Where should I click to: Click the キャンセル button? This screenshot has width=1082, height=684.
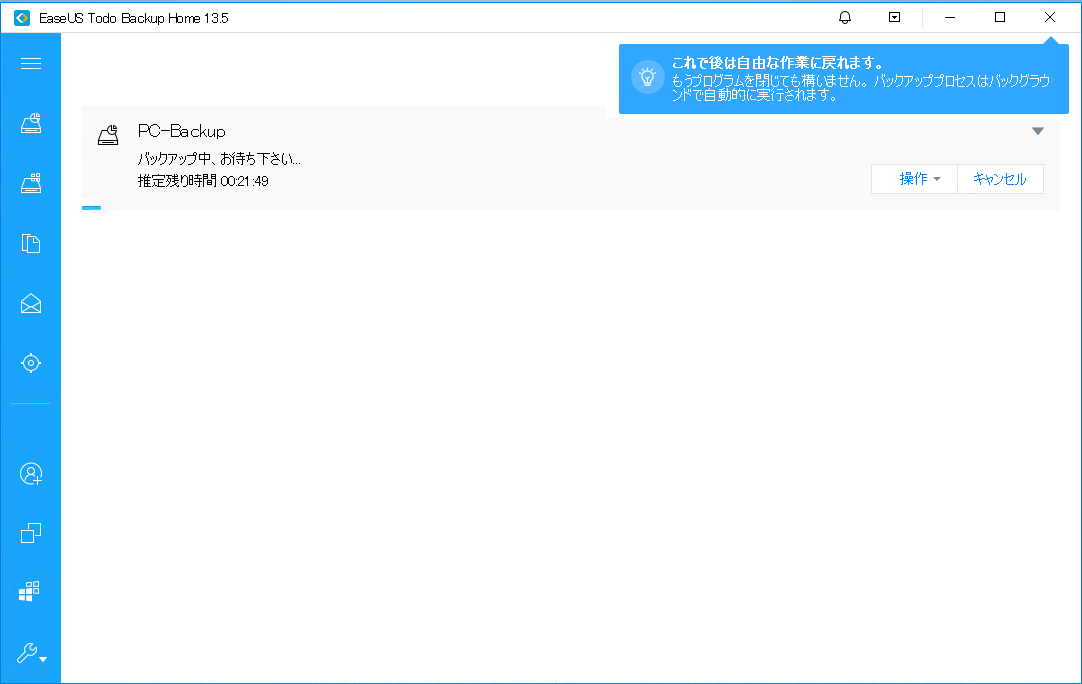click(x=1000, y=179)
